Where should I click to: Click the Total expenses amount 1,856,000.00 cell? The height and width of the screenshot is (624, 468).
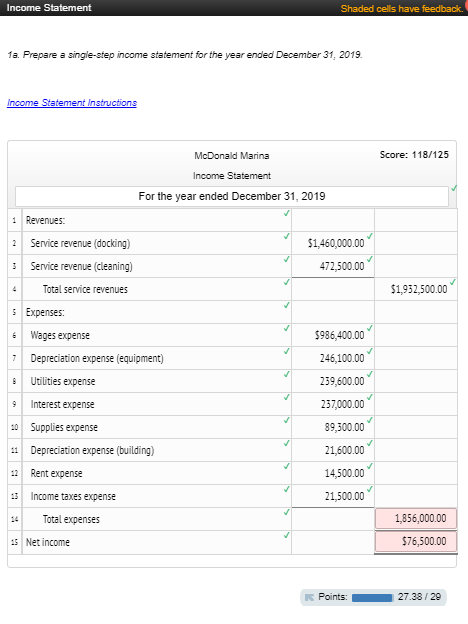(x=415, y=519)
